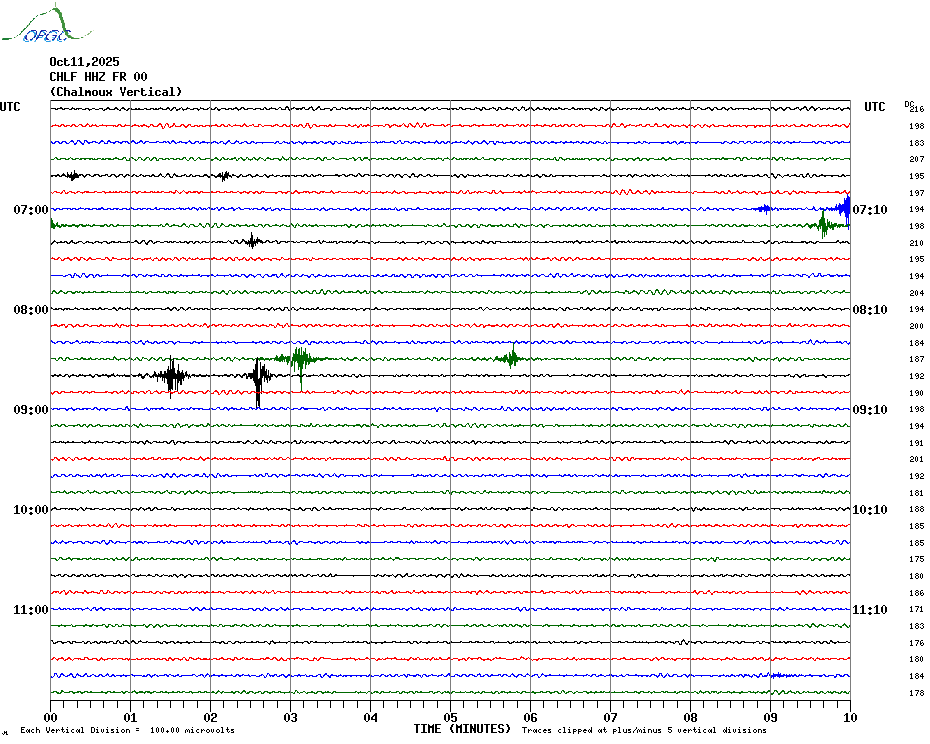Click the Traces clipped footnote text

[644, 730]
